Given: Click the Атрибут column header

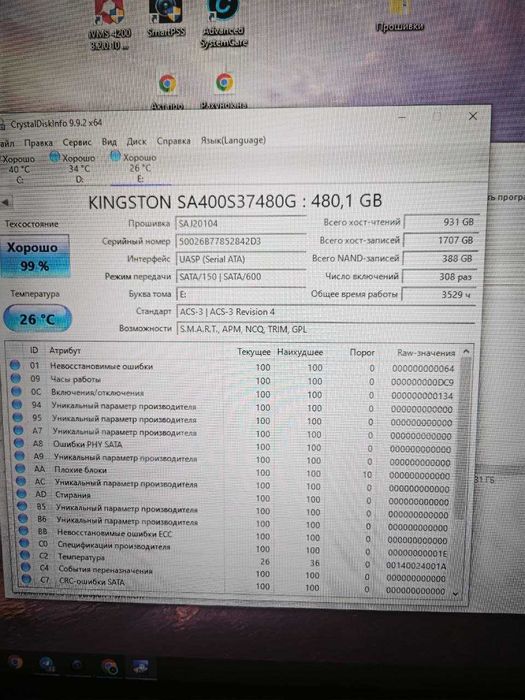Looking at the screenshot, I should pyautogui.click(x=65, y=350).
